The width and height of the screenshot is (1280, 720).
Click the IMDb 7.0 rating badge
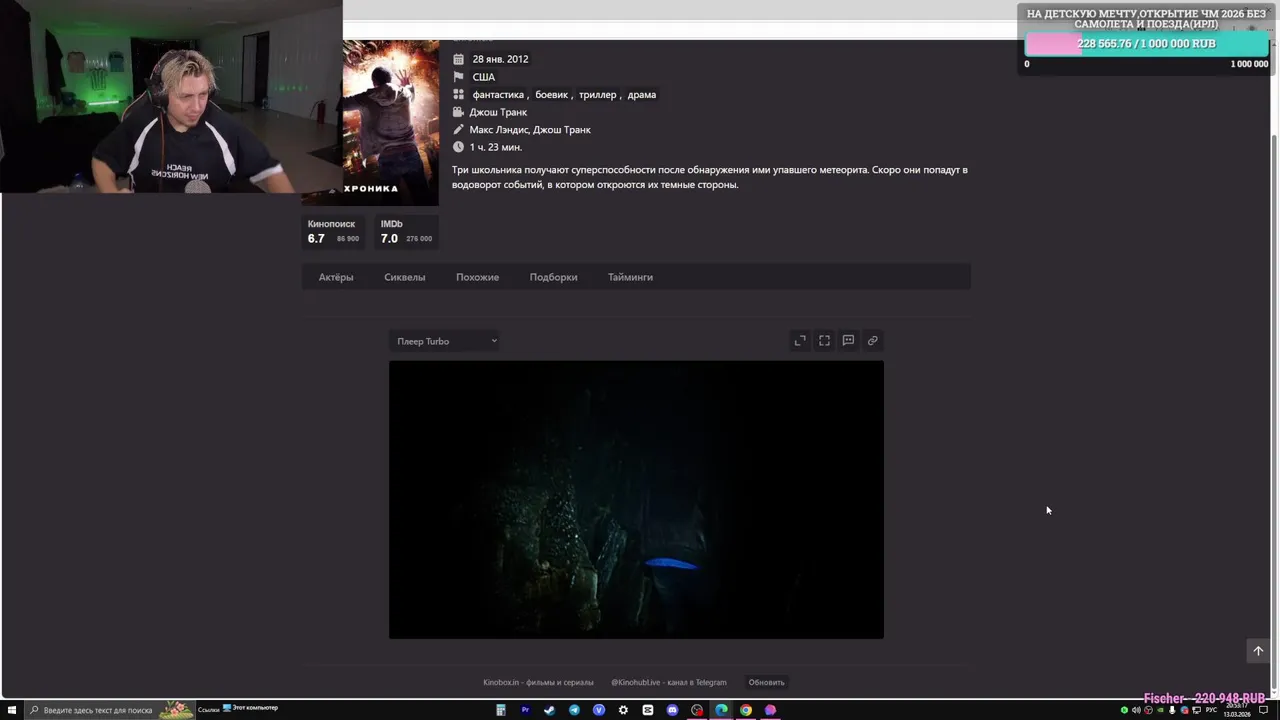pyautogui.click(x=406, y=232)
